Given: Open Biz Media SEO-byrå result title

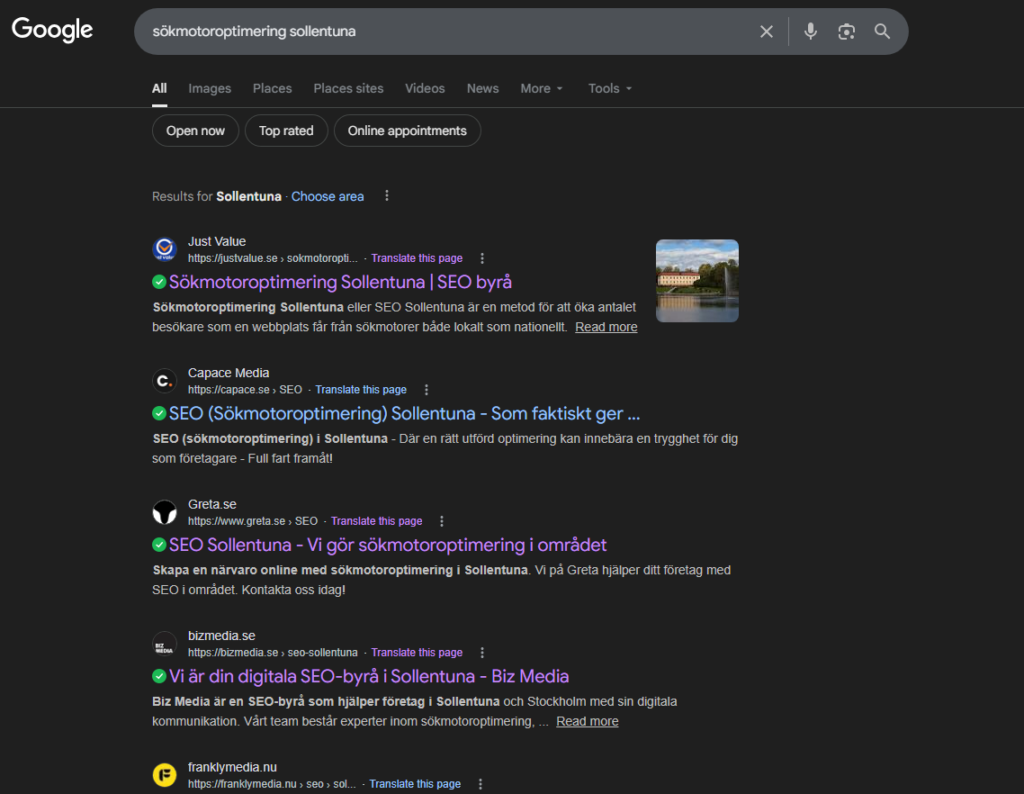Looking at the screenshot, I should [x=369, y=676].
